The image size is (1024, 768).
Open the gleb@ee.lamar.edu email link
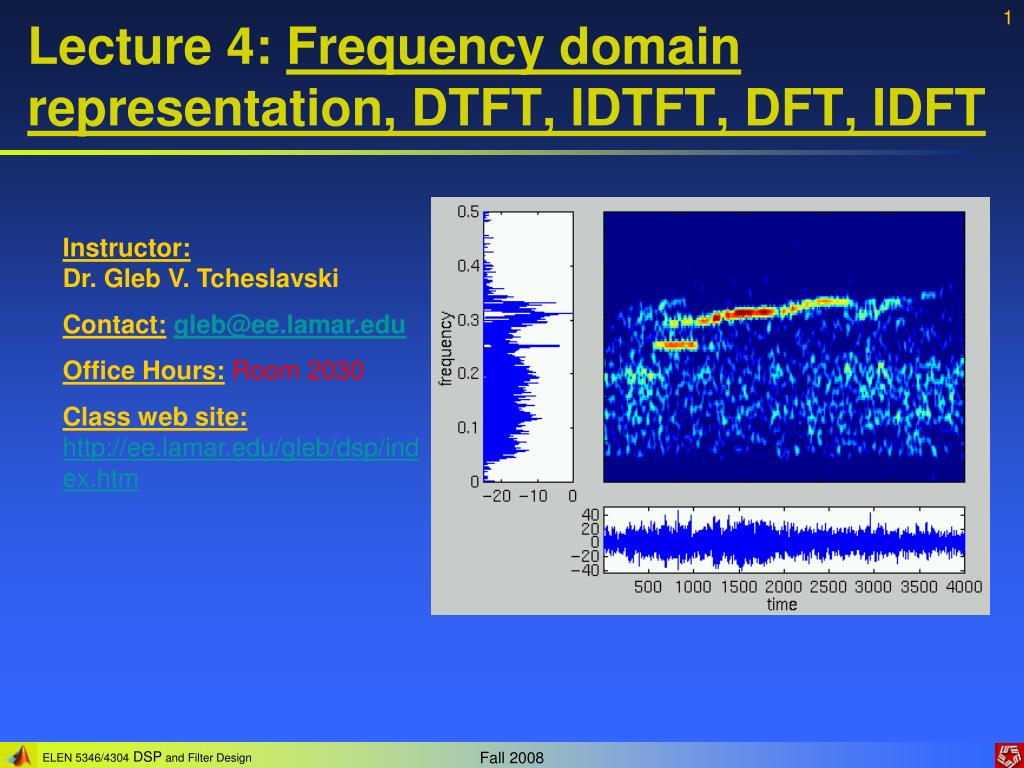[289, 325]
